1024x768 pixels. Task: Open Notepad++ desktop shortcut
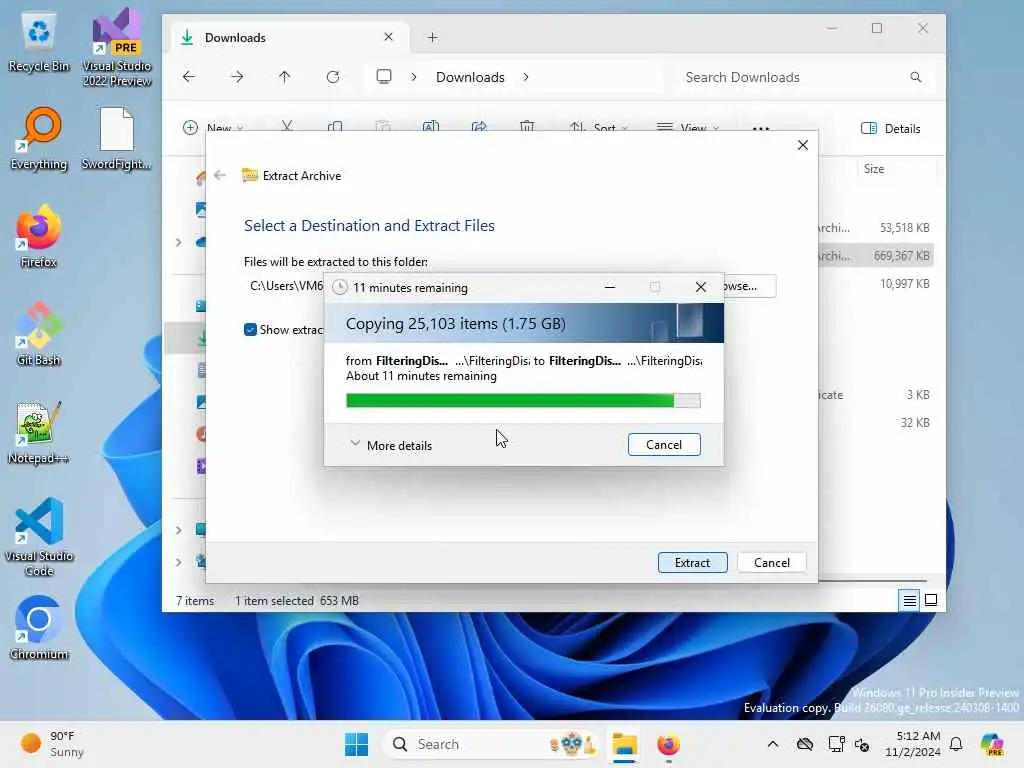39,433
